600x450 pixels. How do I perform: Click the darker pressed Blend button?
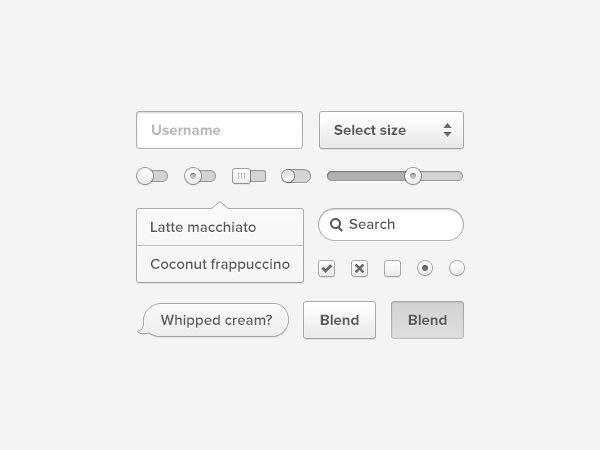[427, 320]
